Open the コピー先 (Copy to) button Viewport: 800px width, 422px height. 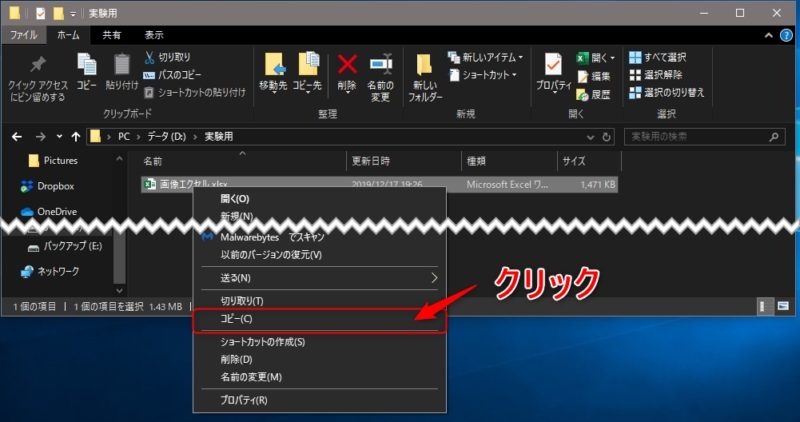307,73
